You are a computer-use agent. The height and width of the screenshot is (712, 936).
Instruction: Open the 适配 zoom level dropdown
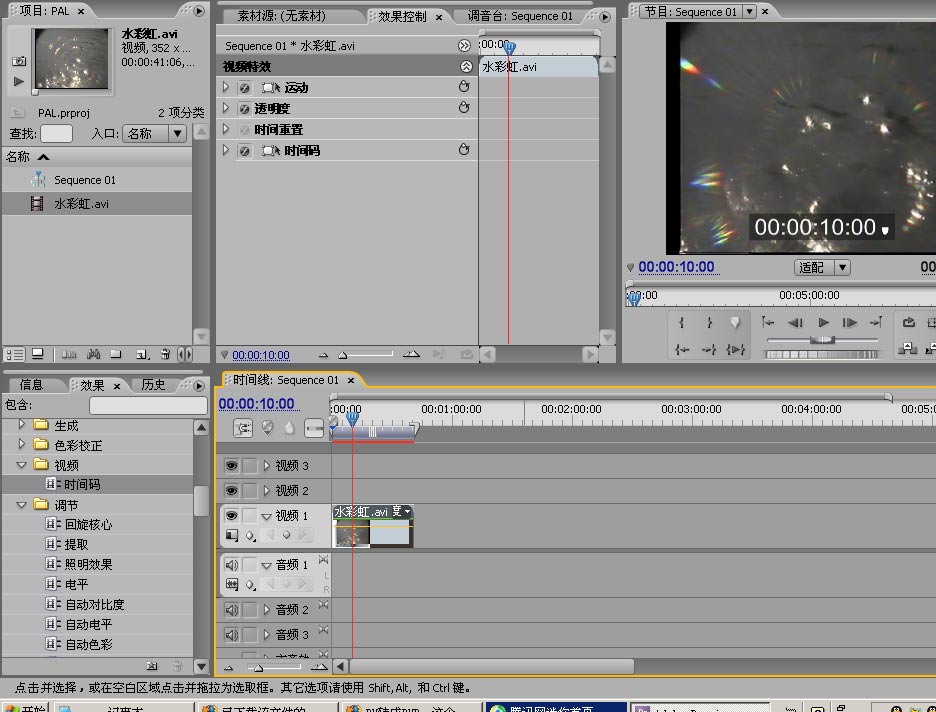point(822,267)
